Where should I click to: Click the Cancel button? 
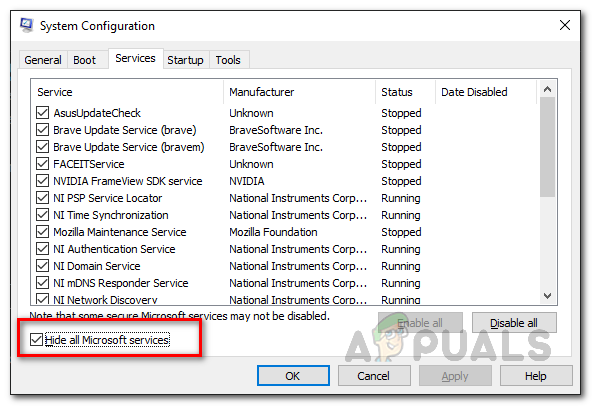pyautogui.click(x=374, y=376)
